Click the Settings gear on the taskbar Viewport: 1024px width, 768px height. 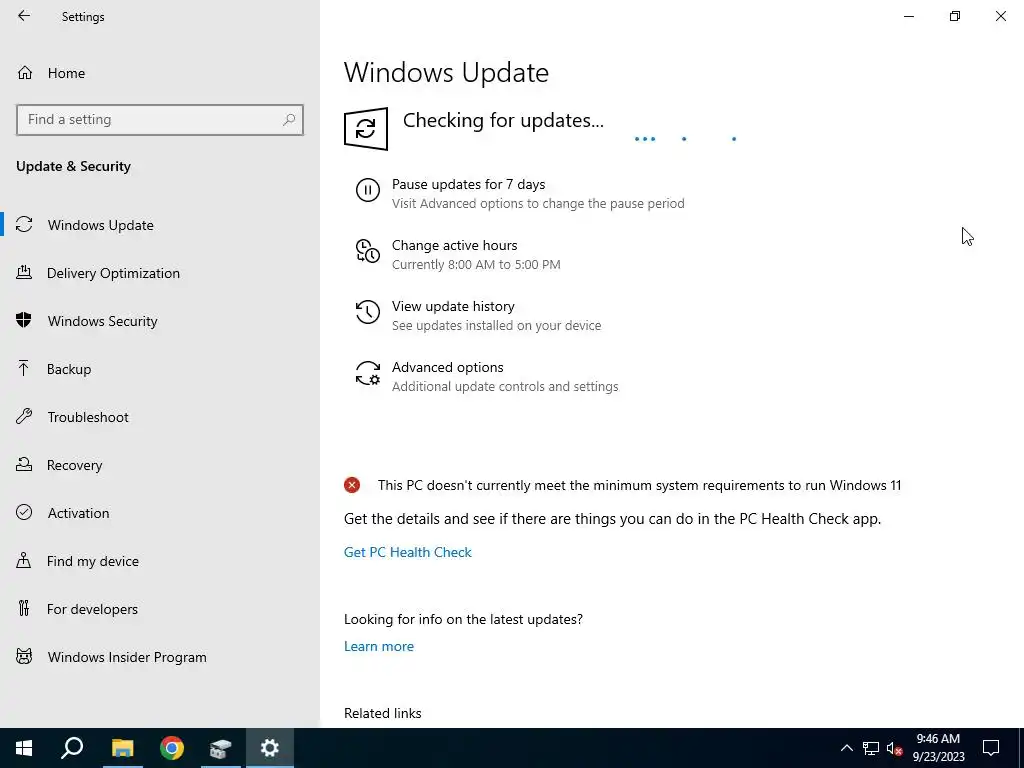(x=270, y=748)
